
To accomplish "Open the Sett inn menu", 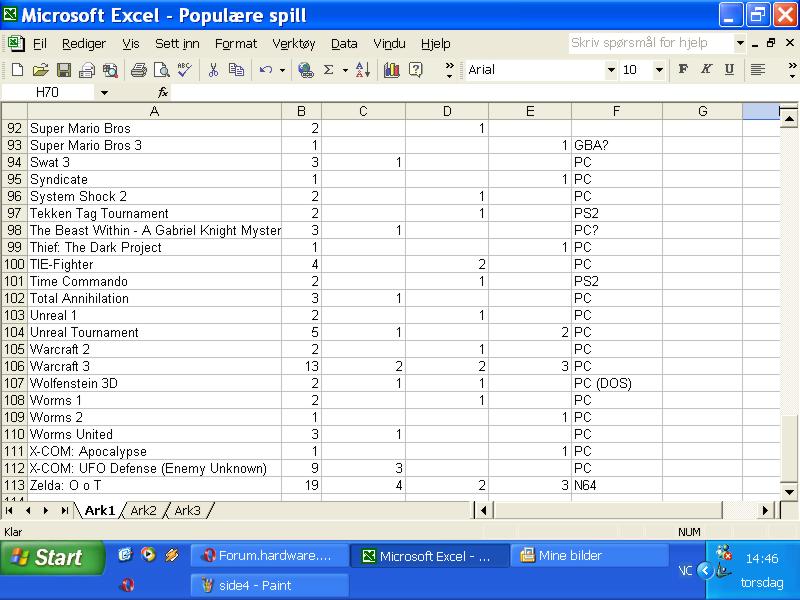I will point(177,44).
